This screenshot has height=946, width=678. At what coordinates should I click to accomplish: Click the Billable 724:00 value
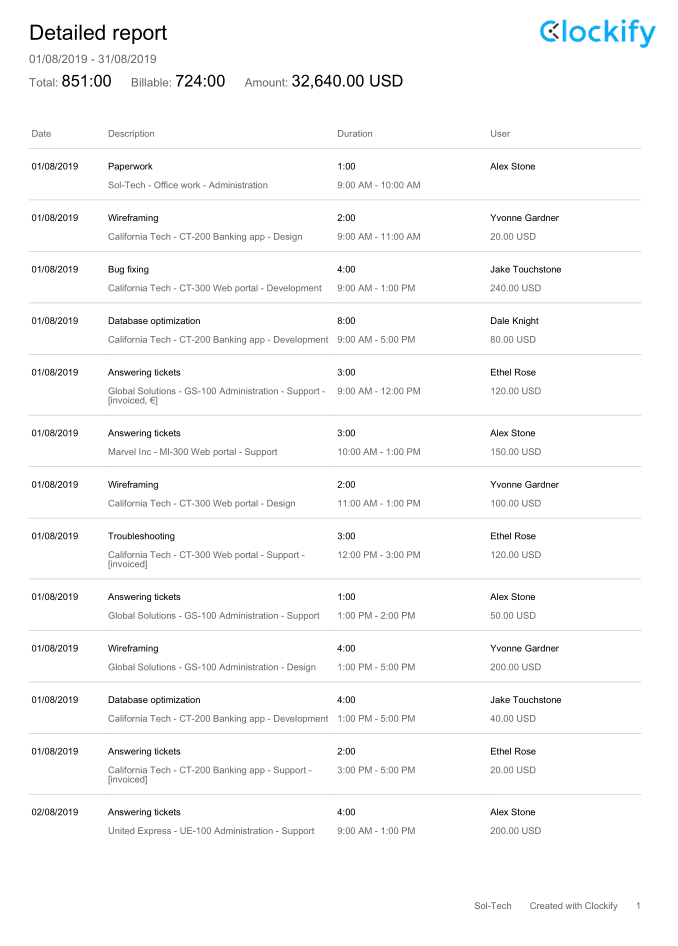click(200, 81)
